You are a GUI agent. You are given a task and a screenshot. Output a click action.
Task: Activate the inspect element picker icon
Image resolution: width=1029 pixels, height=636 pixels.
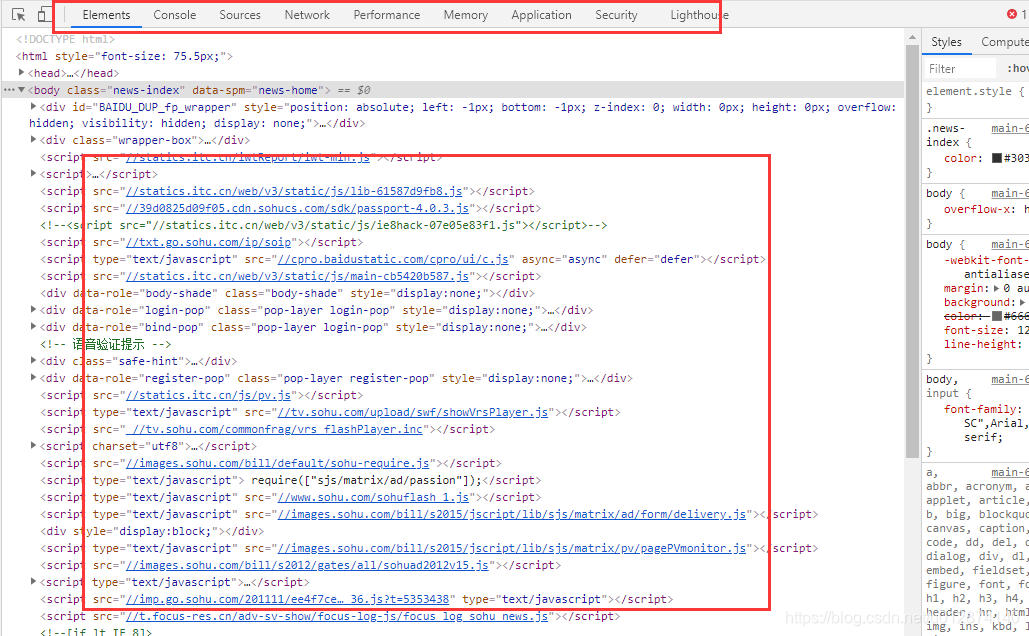[18, 14]
